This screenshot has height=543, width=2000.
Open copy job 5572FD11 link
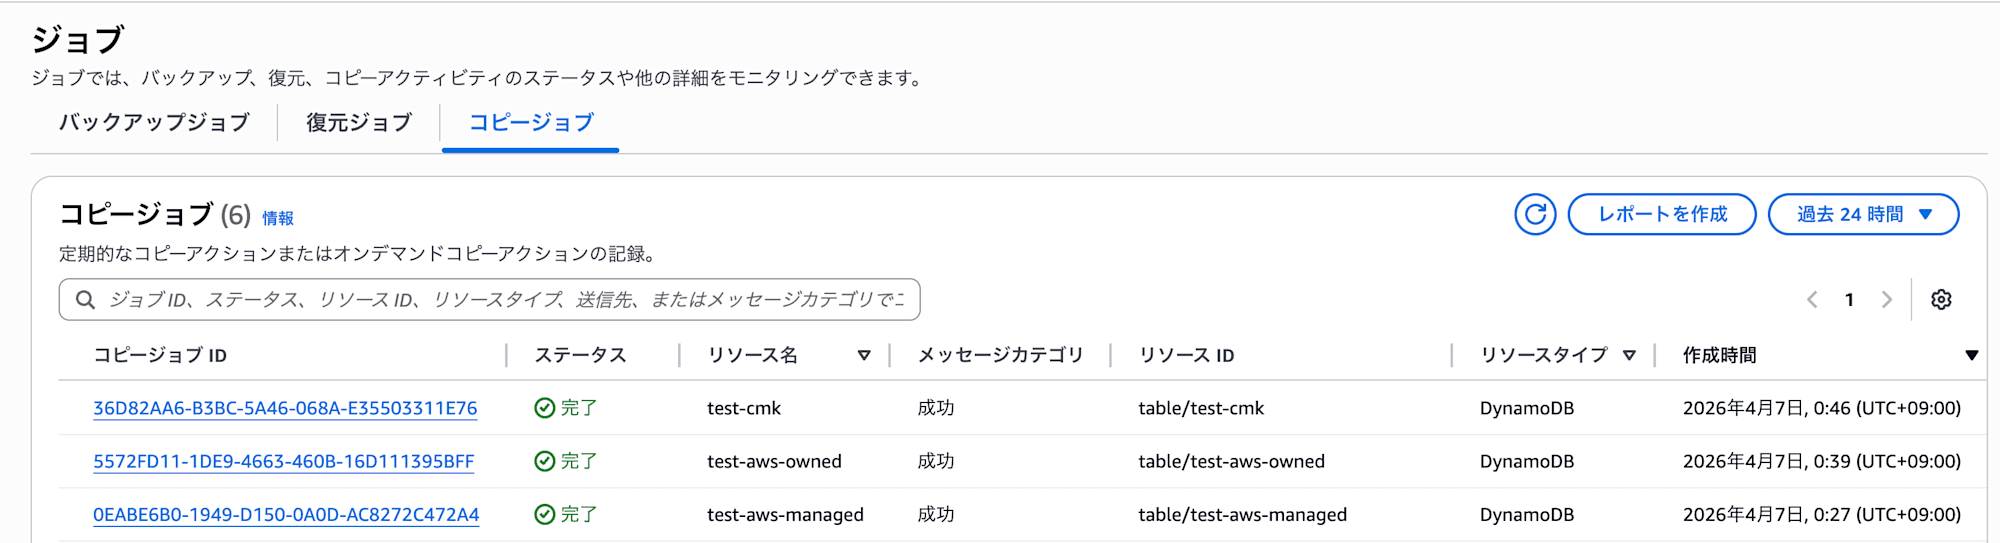[x=283, y=461]
